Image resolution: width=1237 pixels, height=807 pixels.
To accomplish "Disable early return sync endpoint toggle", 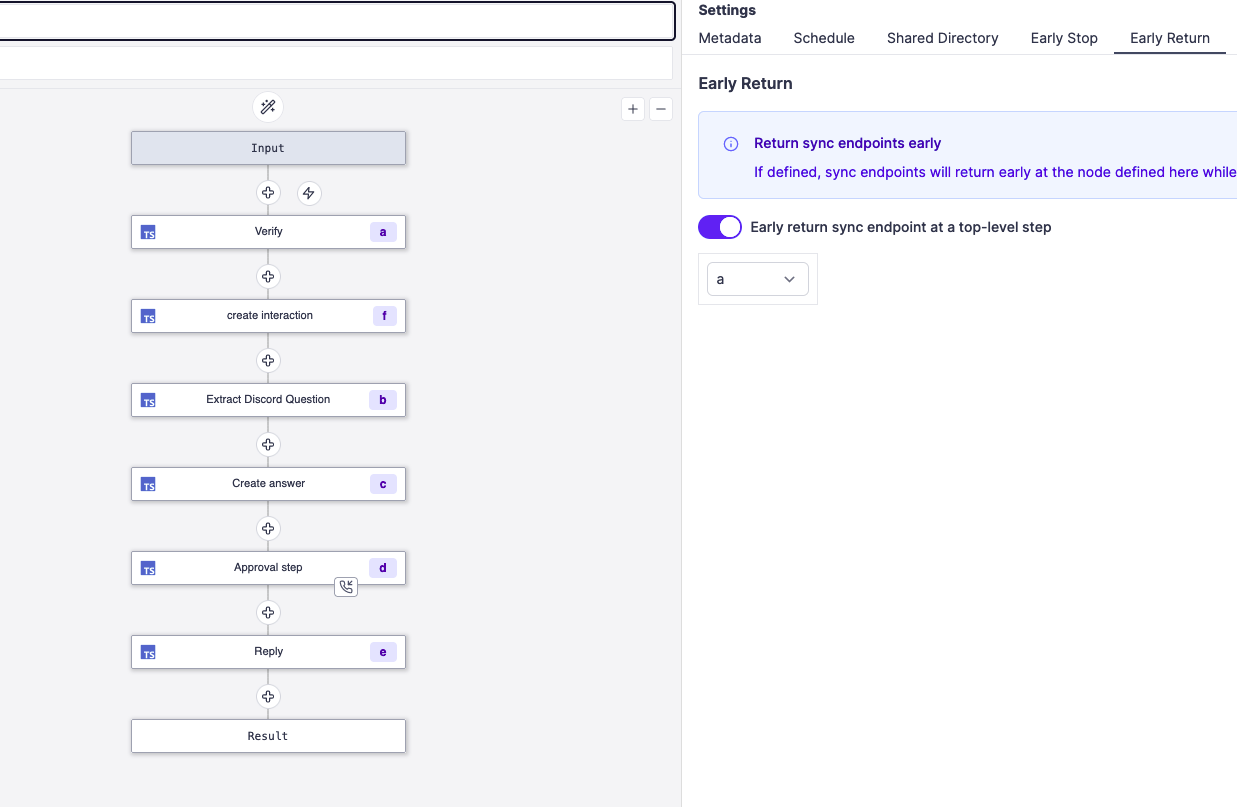I will coord(720,227).
